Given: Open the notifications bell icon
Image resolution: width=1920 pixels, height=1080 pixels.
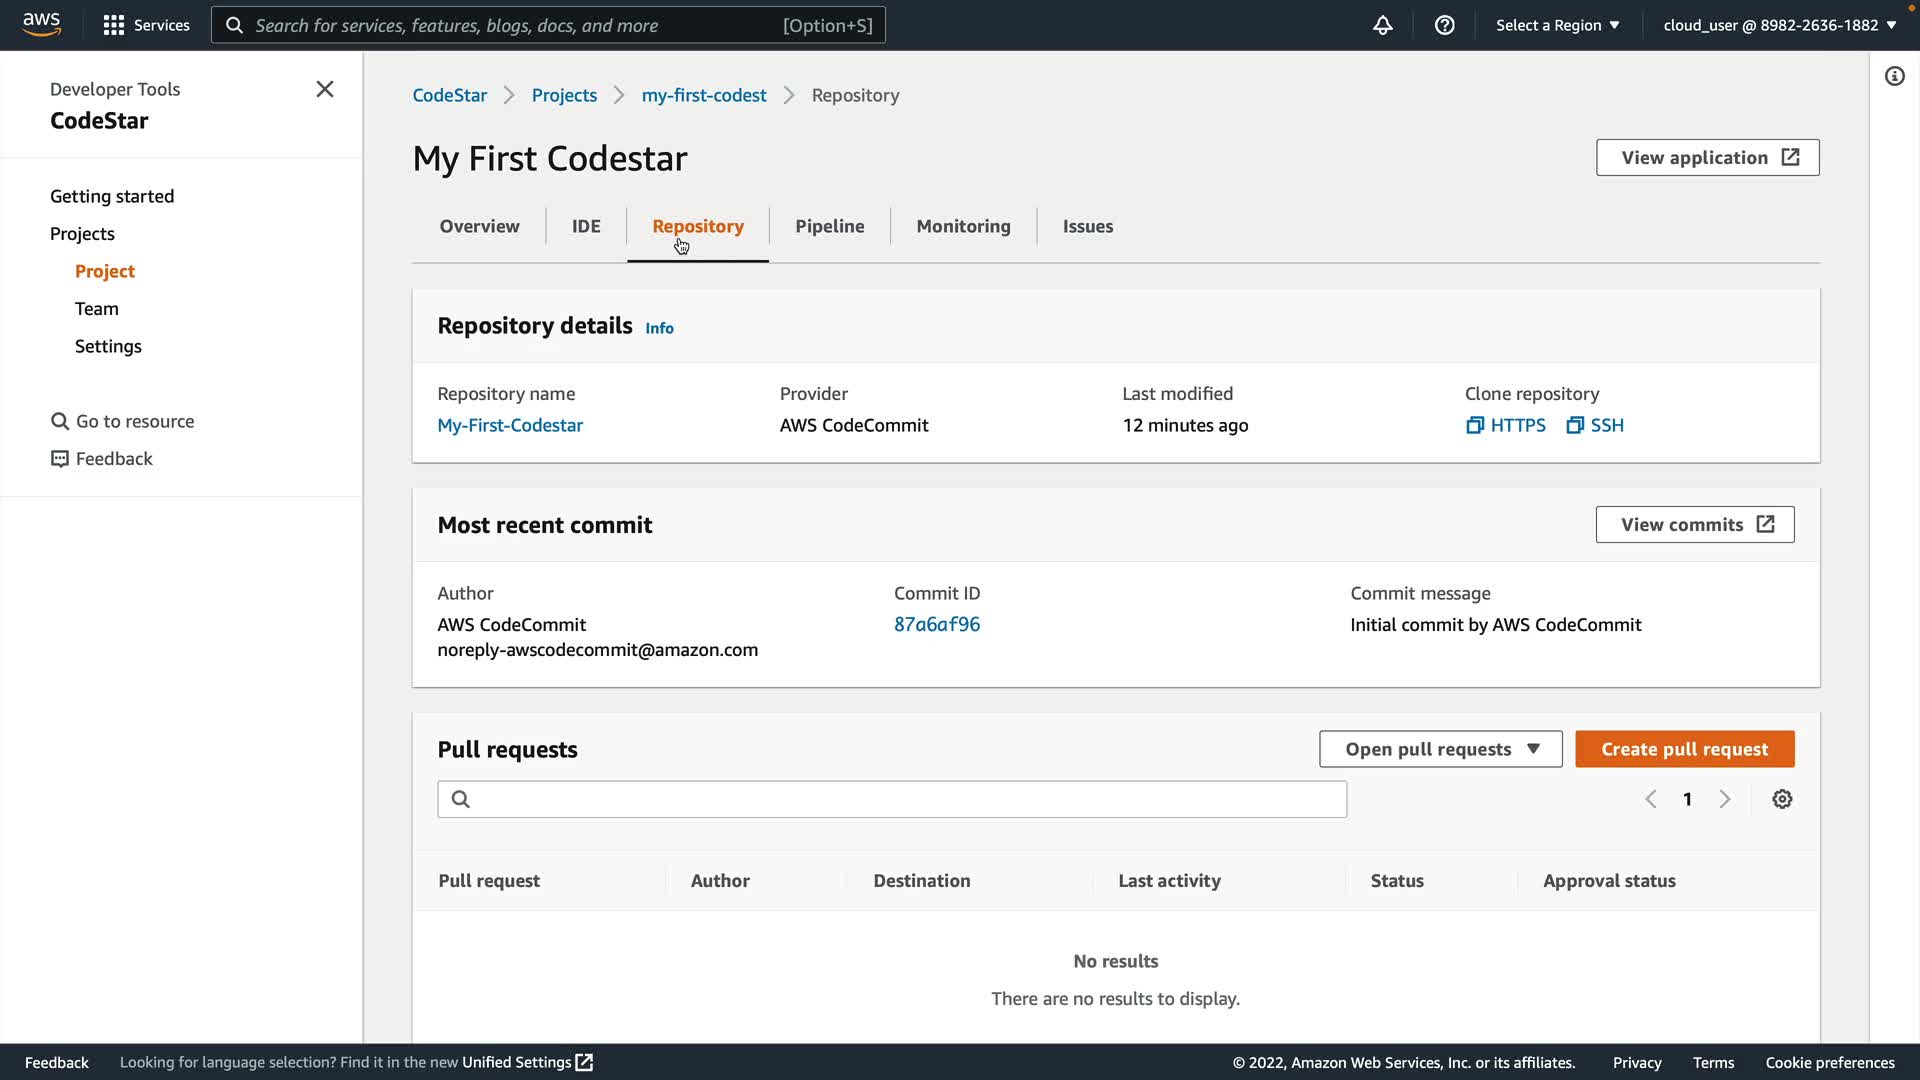Looking at the screenshot, I should point(1382,25).
